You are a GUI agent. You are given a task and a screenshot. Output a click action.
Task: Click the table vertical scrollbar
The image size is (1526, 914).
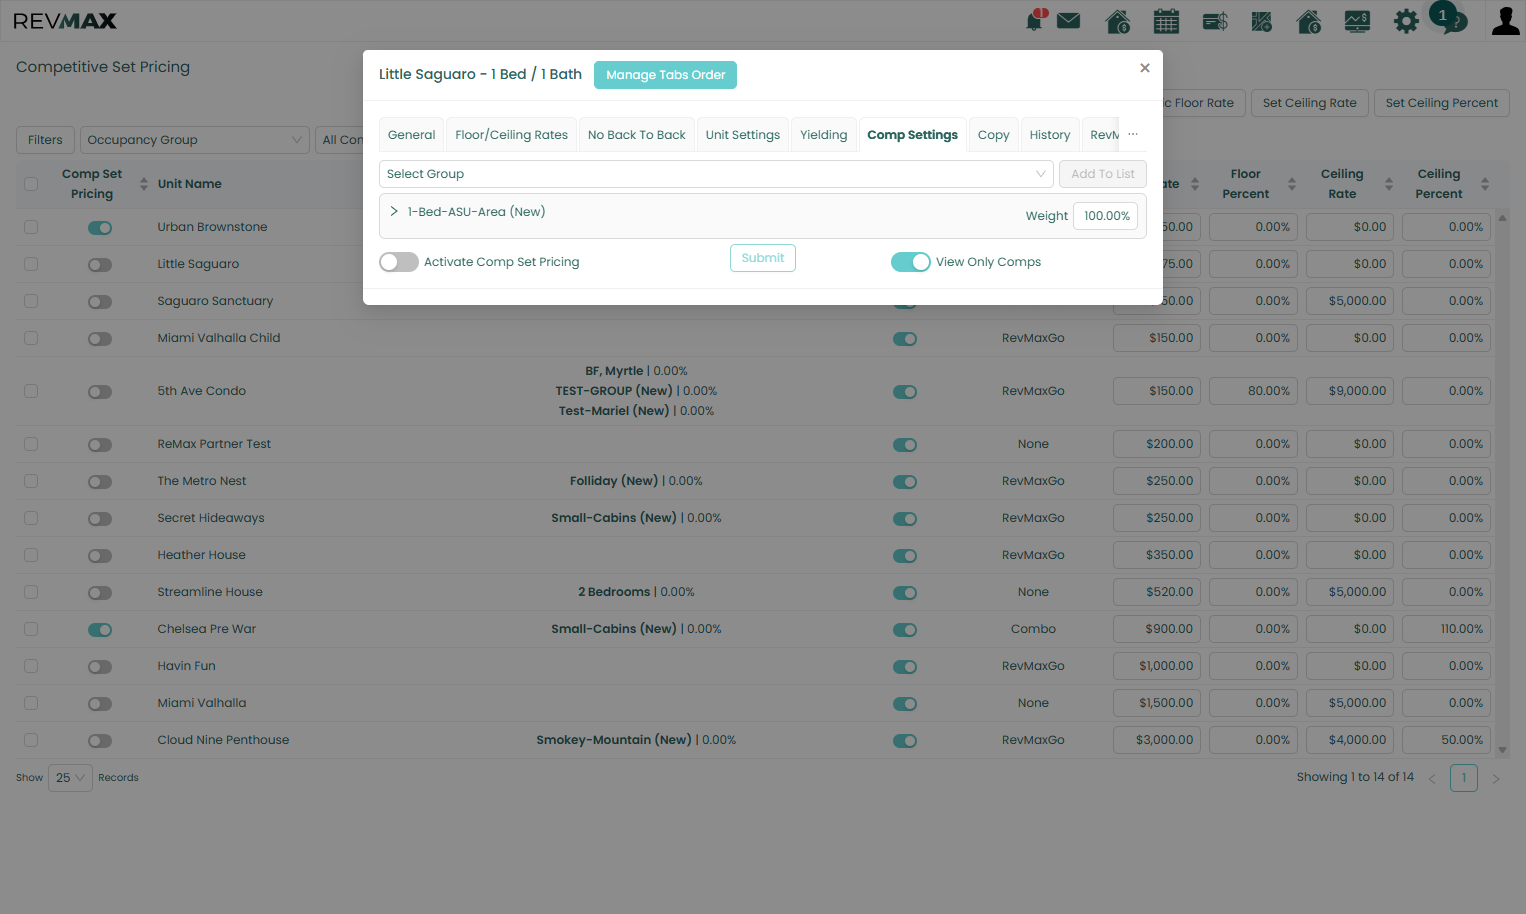pos(1502,483)
